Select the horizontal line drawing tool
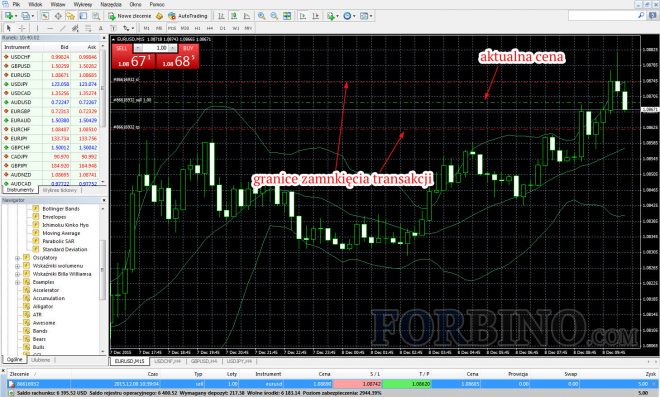 (50, 28)
